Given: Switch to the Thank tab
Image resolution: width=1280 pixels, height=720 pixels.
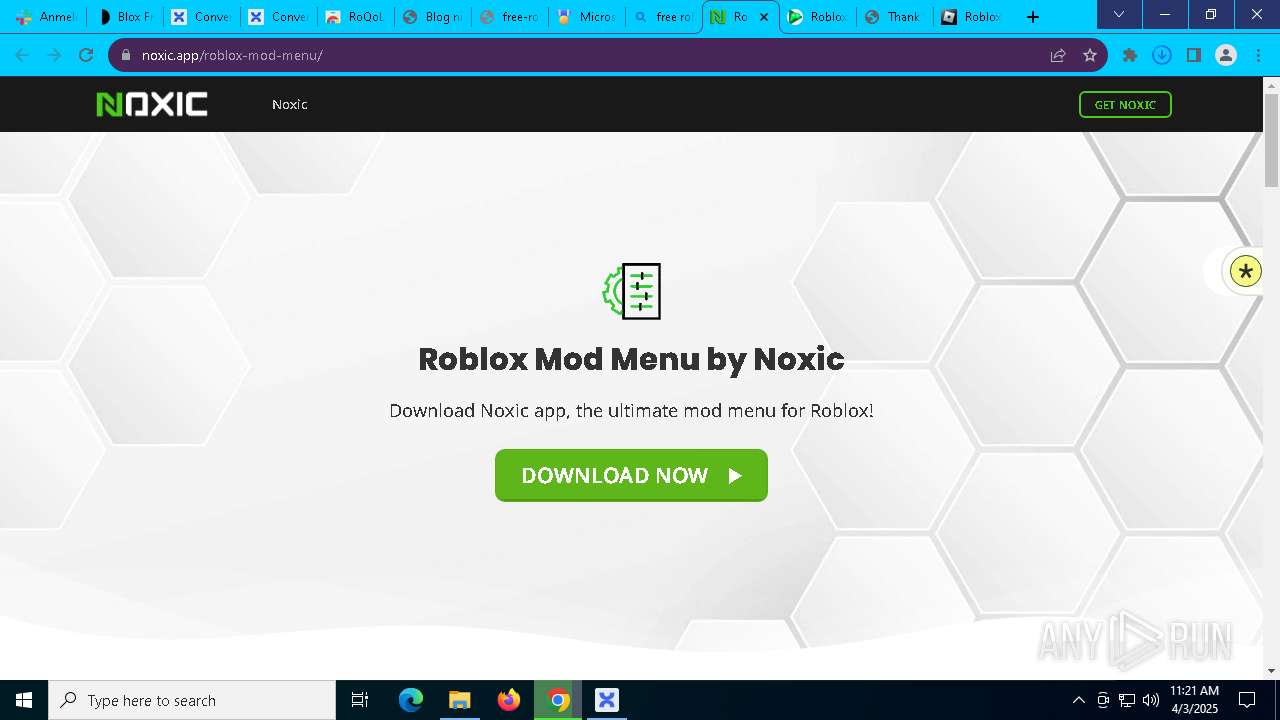Looking at the screenshot, I should coord(894,16).
